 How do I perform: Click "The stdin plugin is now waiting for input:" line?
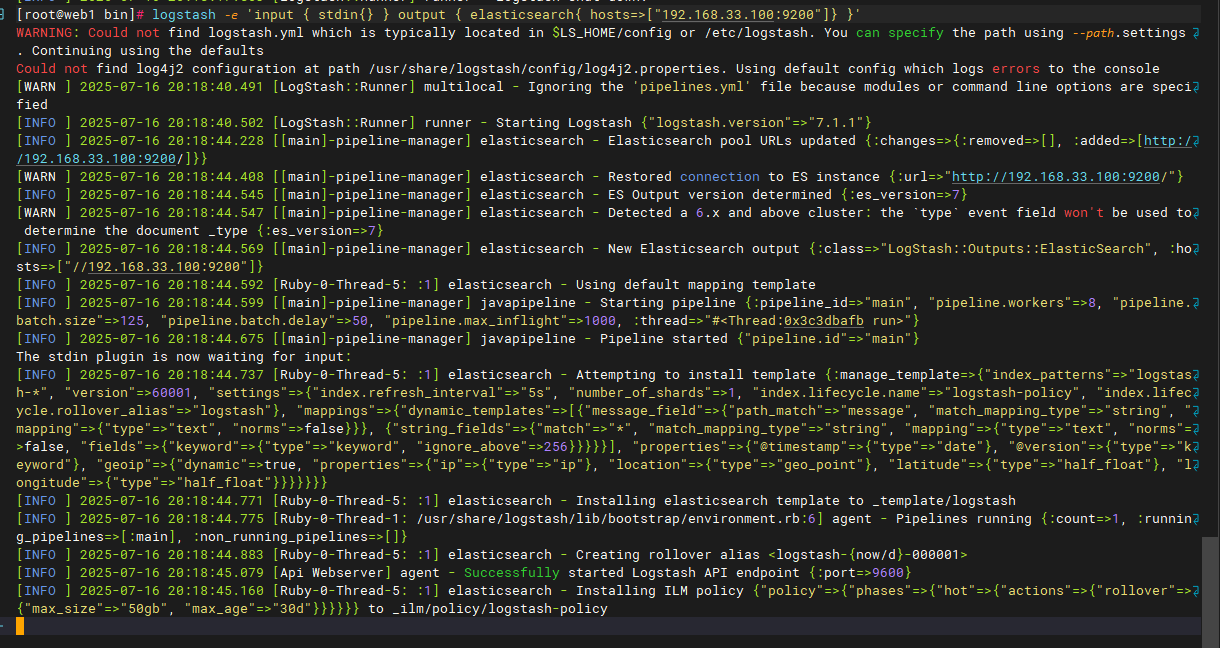pos(184,357)
